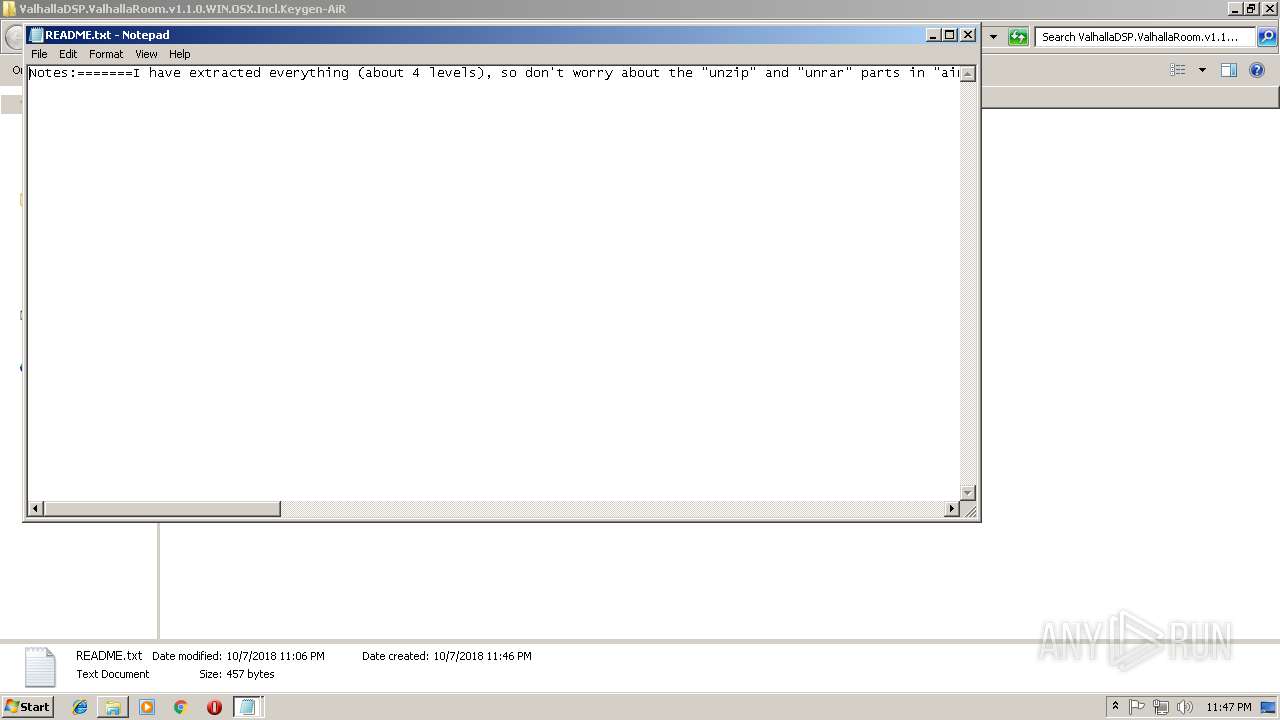Open Action Center flag icon in tray
The image size is (1280, 720).
click(1137, 707)
